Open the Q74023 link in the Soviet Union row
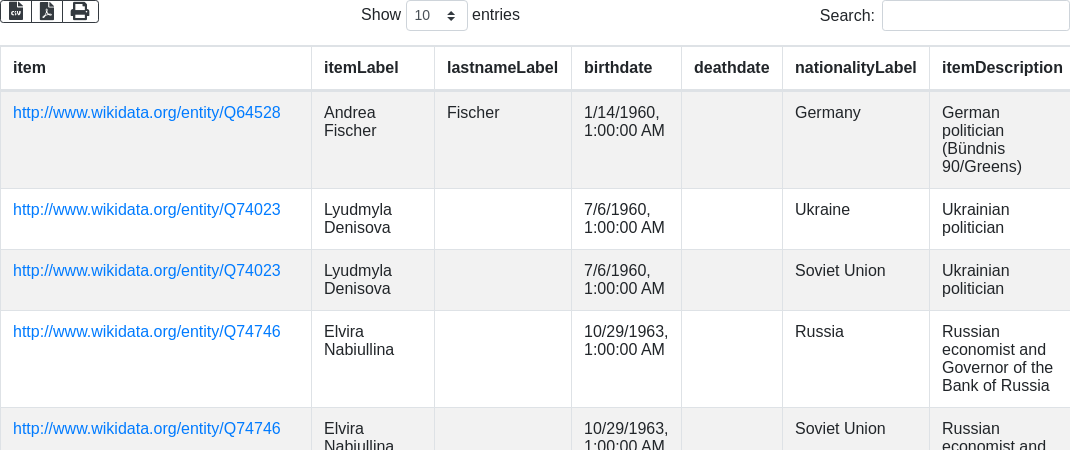The image size is (1070, 450). (x=147, y=271)
